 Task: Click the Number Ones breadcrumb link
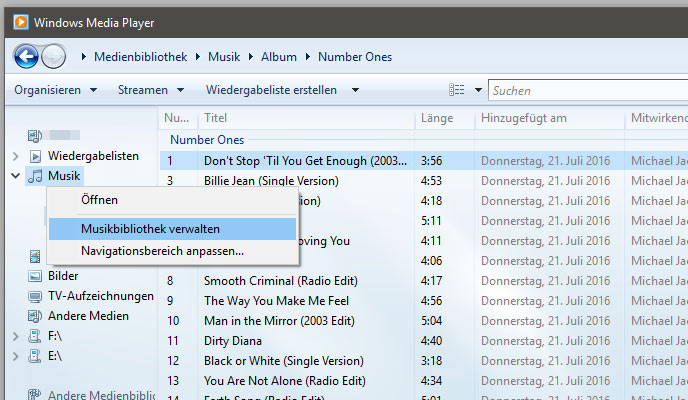tap(355, 57)
